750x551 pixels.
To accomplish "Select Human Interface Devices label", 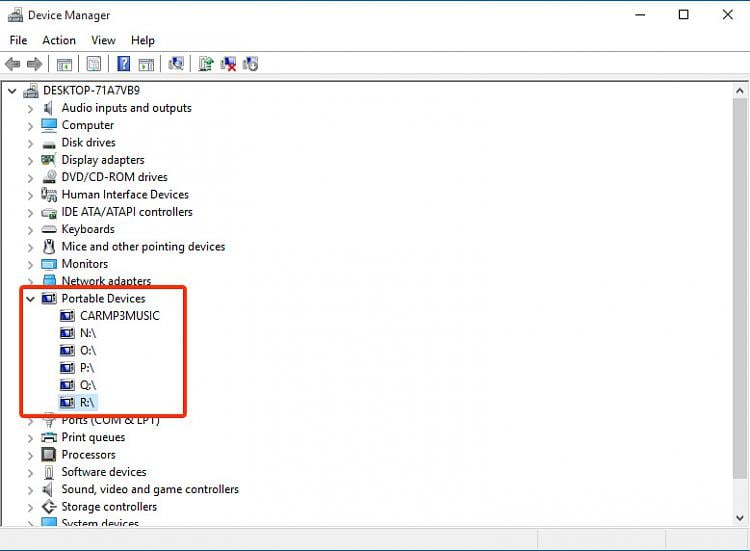I will pos(125,195).
